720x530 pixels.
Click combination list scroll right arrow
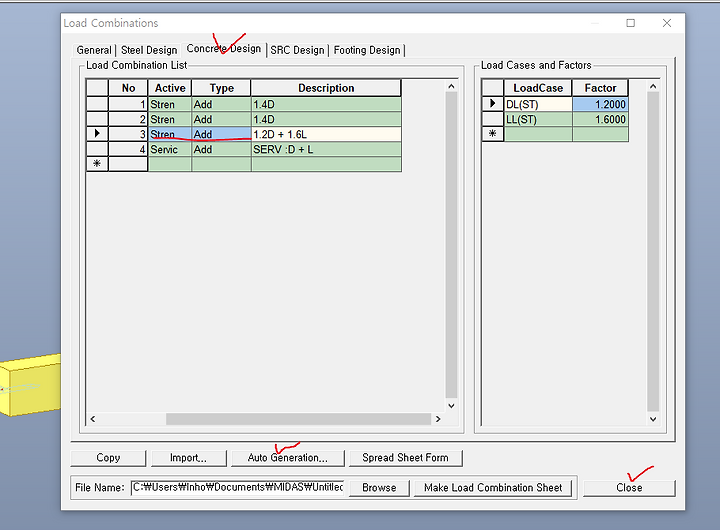[438, 419]
